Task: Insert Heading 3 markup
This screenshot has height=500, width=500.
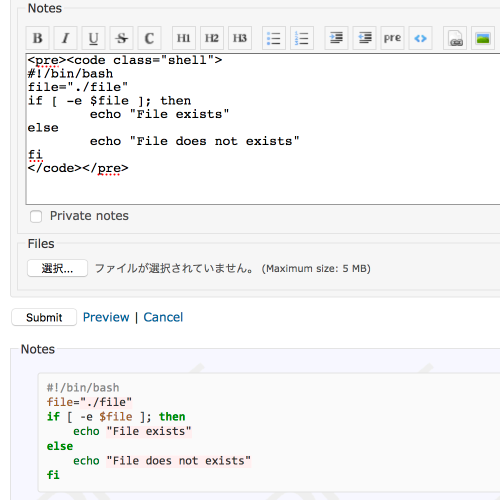Action: (x=240, y=38)
